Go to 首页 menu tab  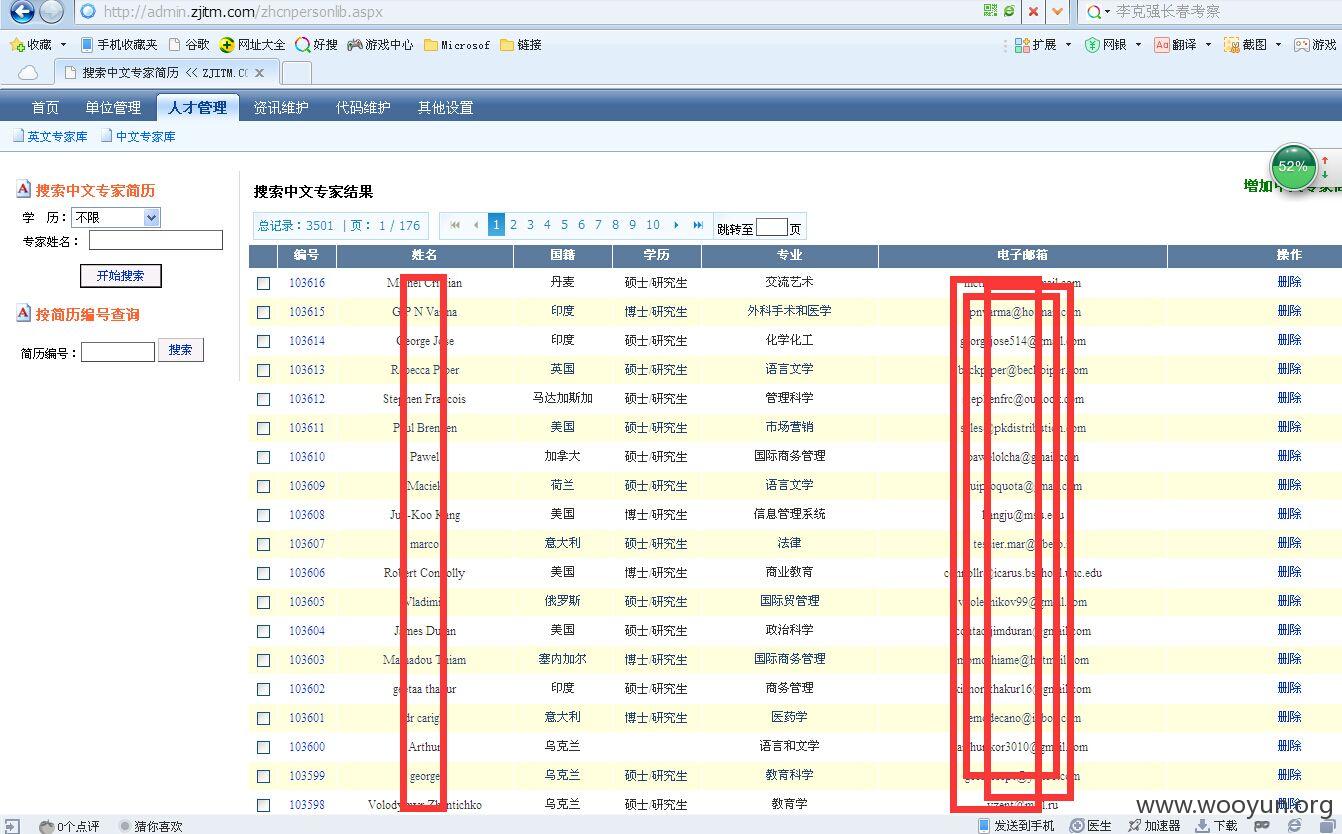click(x=45, y=108)
